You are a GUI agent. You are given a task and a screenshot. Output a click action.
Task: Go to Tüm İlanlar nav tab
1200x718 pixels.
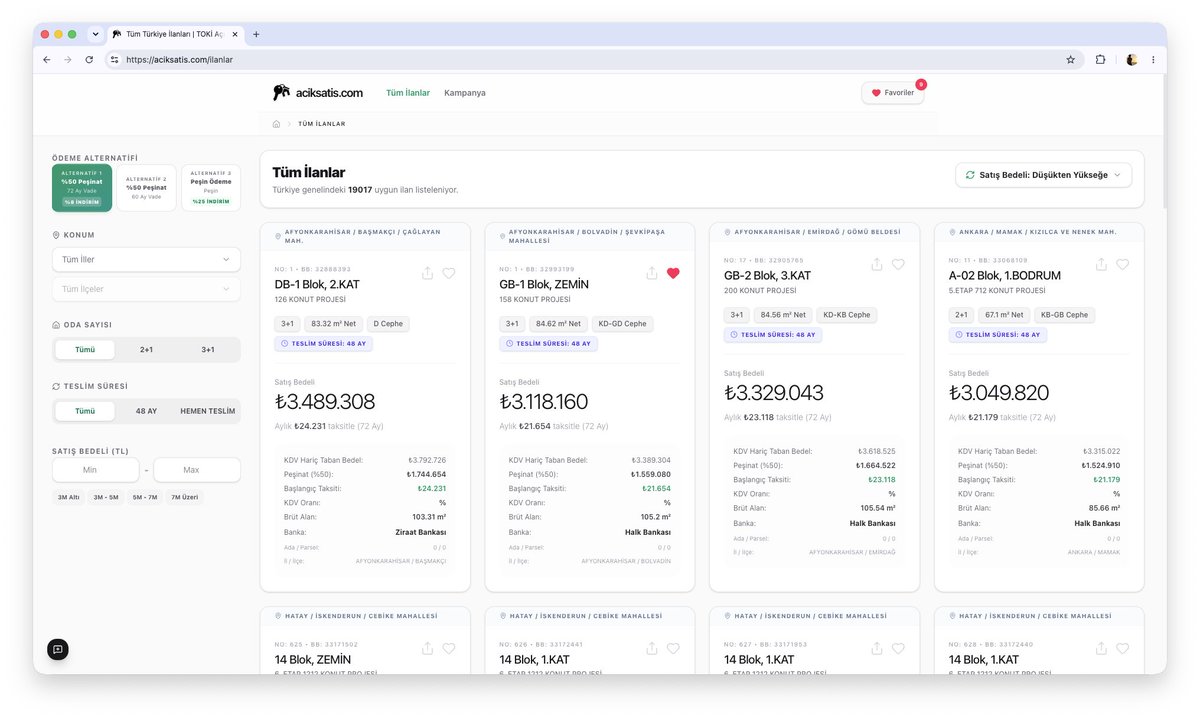pyautogui.click(x=408, y=93)
